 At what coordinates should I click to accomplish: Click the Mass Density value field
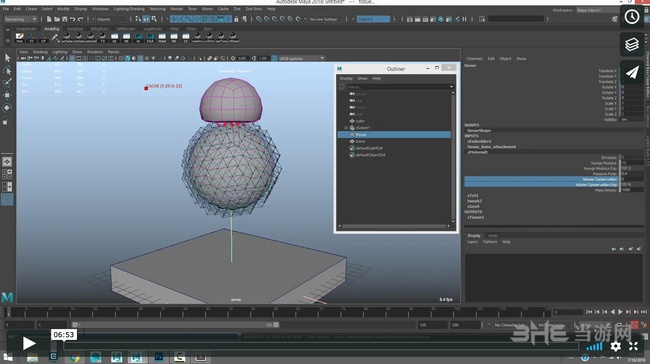point(632,190)
